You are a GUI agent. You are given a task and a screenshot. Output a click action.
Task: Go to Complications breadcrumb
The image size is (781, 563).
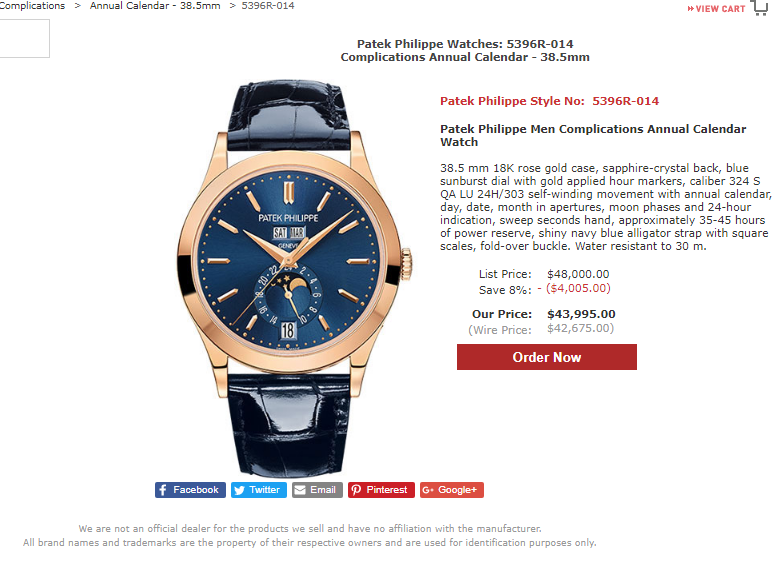click(x=32, y=5)
